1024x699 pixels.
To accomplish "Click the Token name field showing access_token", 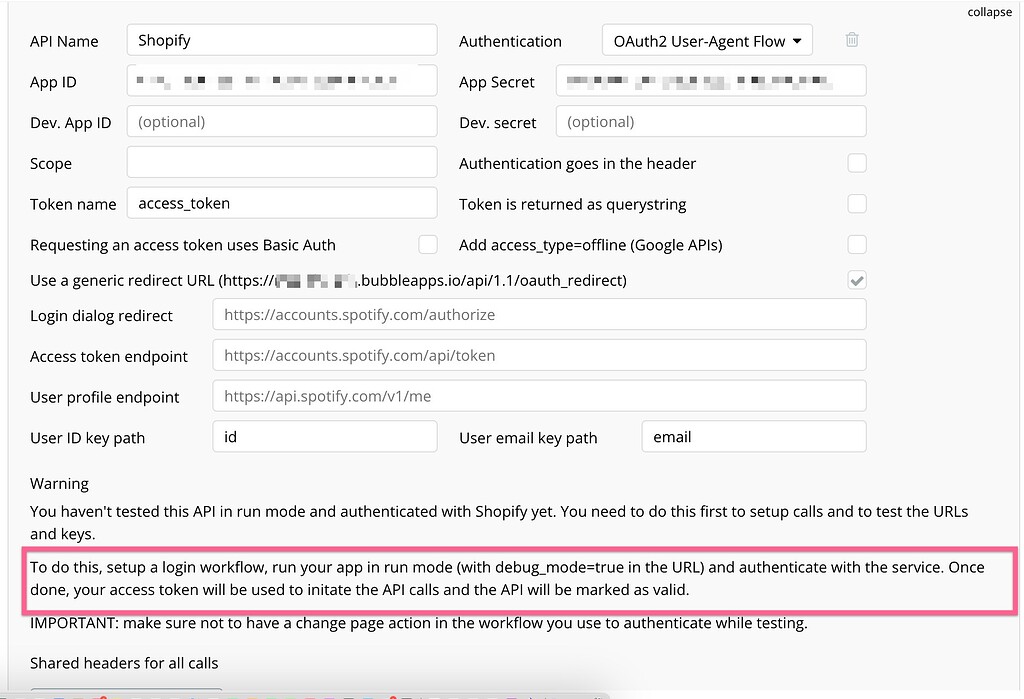I will (x=281, y=203).
